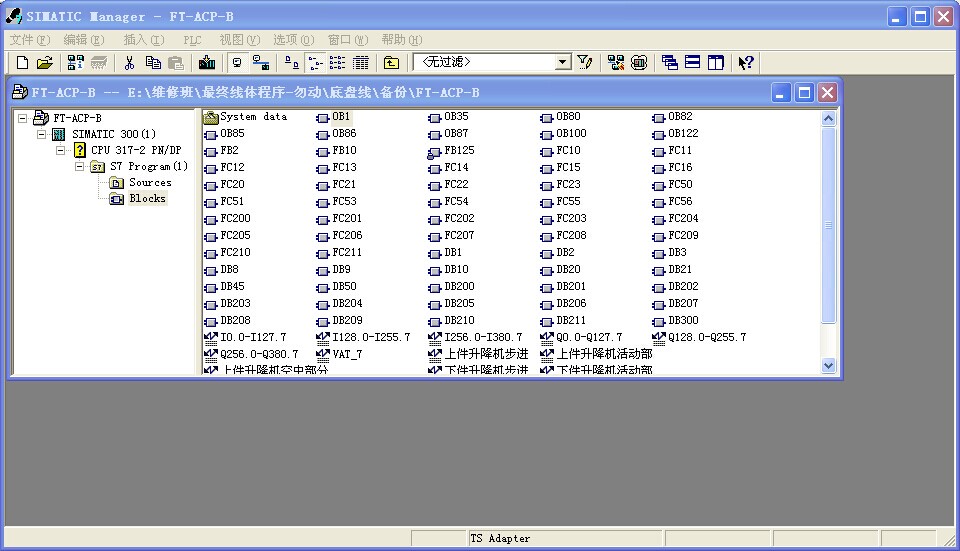Select Blocks folder in project tree
This screenshot has width=960, height=551.
147,198
